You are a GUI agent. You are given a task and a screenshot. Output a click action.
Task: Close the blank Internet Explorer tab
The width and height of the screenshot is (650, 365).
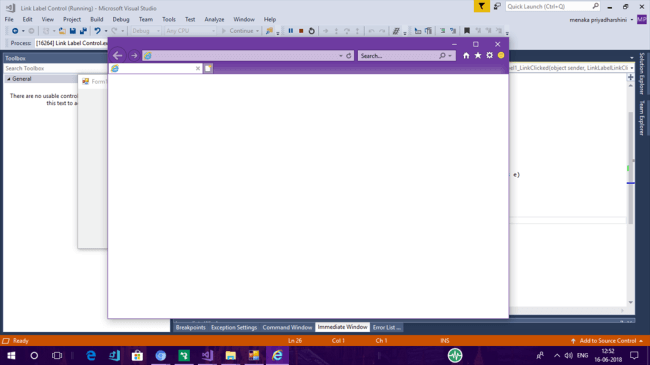click(x=198, y=68)
